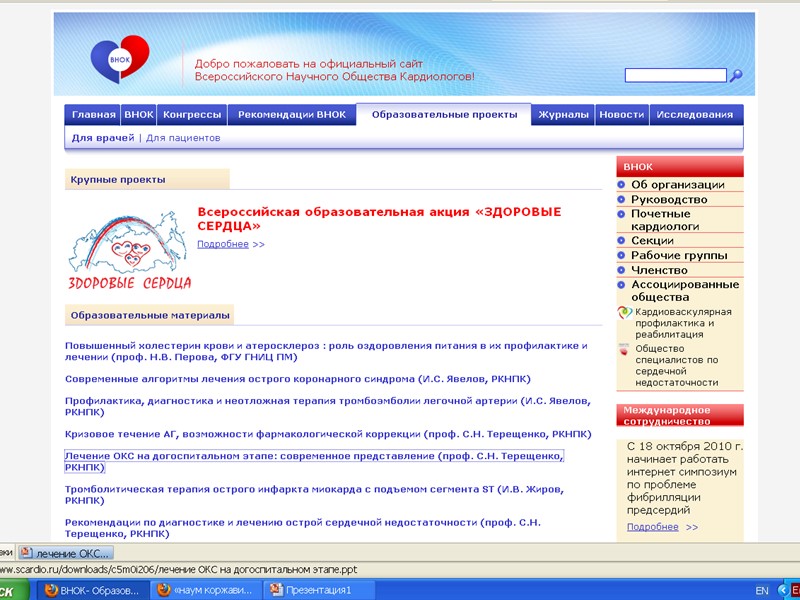Screen dimensions: 800x600
Task: Switch to ВНОК- Образов... Firefox taskbar window
Action: pos(92,590)
